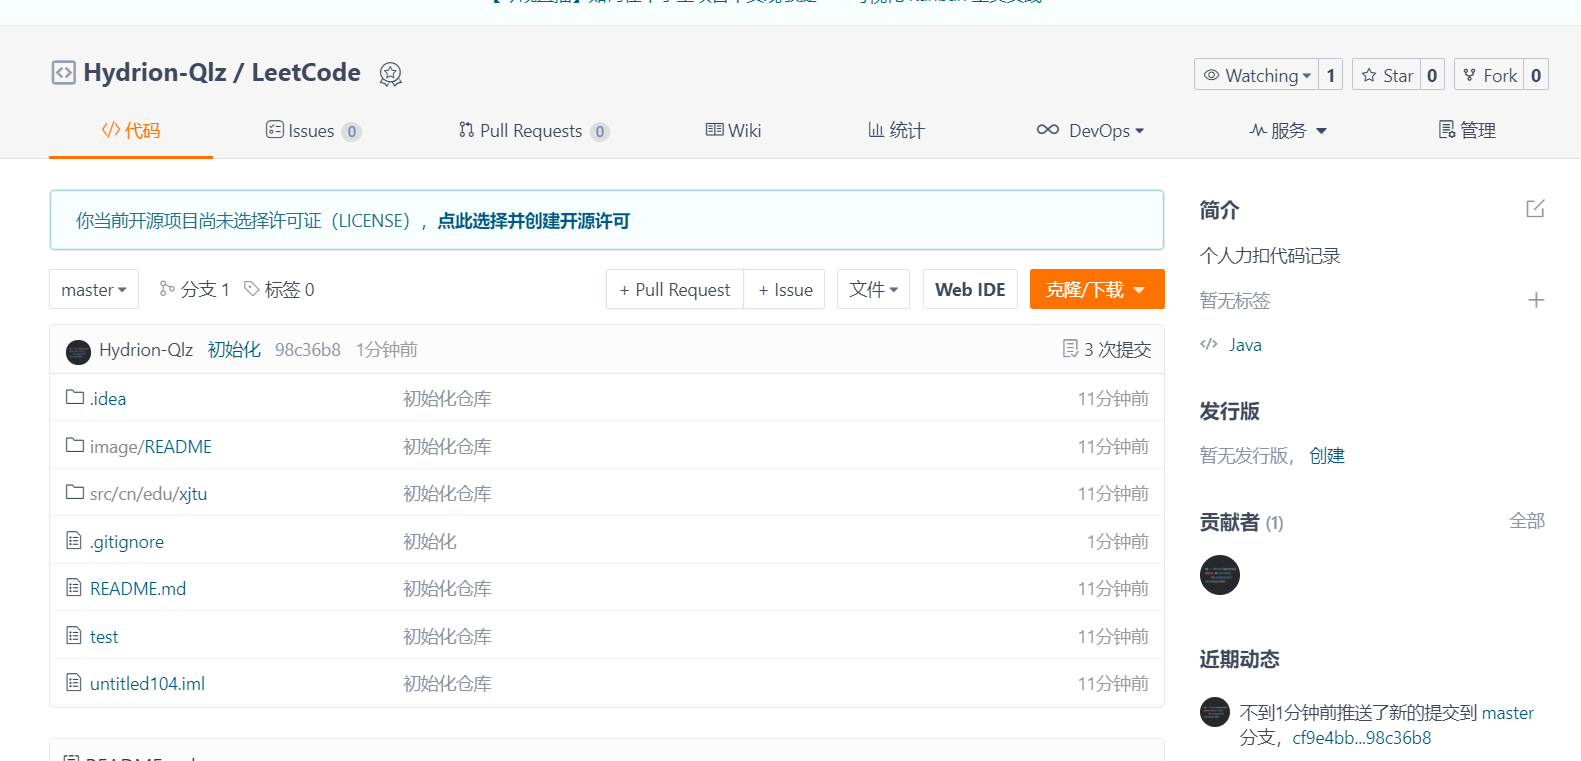Image resolution: width=1581 pixels, height=761 pixels.
Task: Click the file icon beside README.md
Action: click(74, 587)
